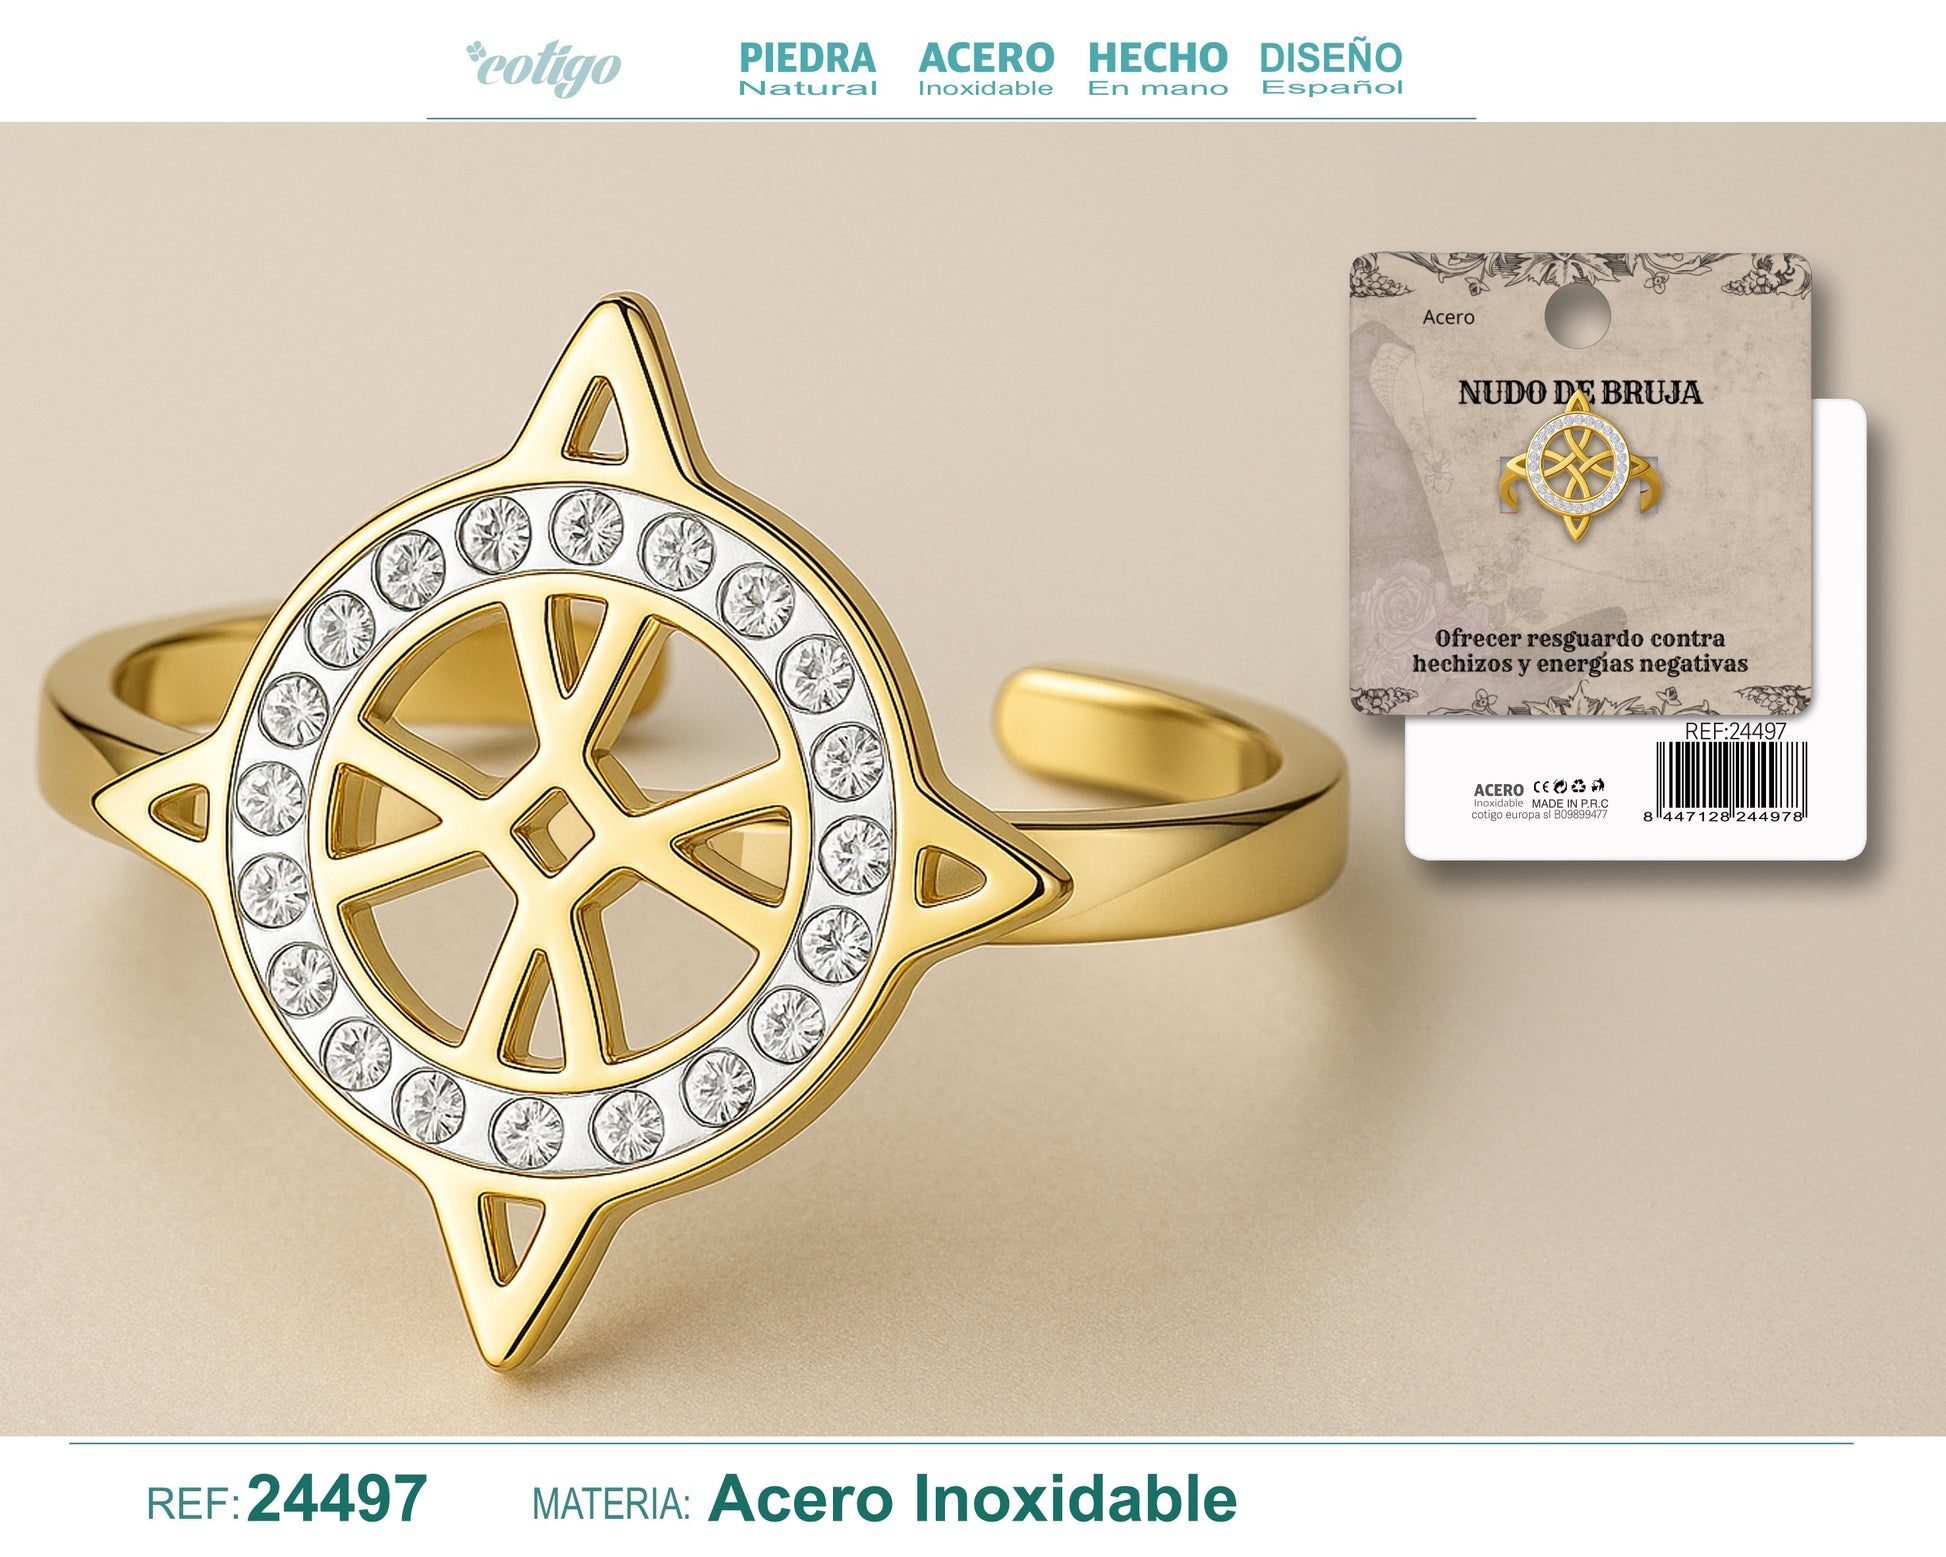This screenshot has width=1946, height=1557.
Task: Select the ACERO Inoxidable header label
Action: [986, 69]
